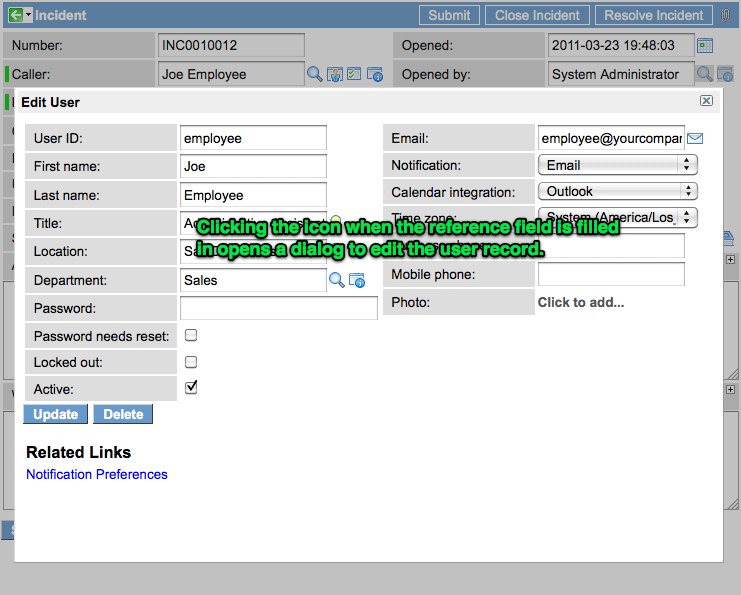Screen dimensions: 741x595
Task: Check the Locked out checkbox
Action: 191,362
